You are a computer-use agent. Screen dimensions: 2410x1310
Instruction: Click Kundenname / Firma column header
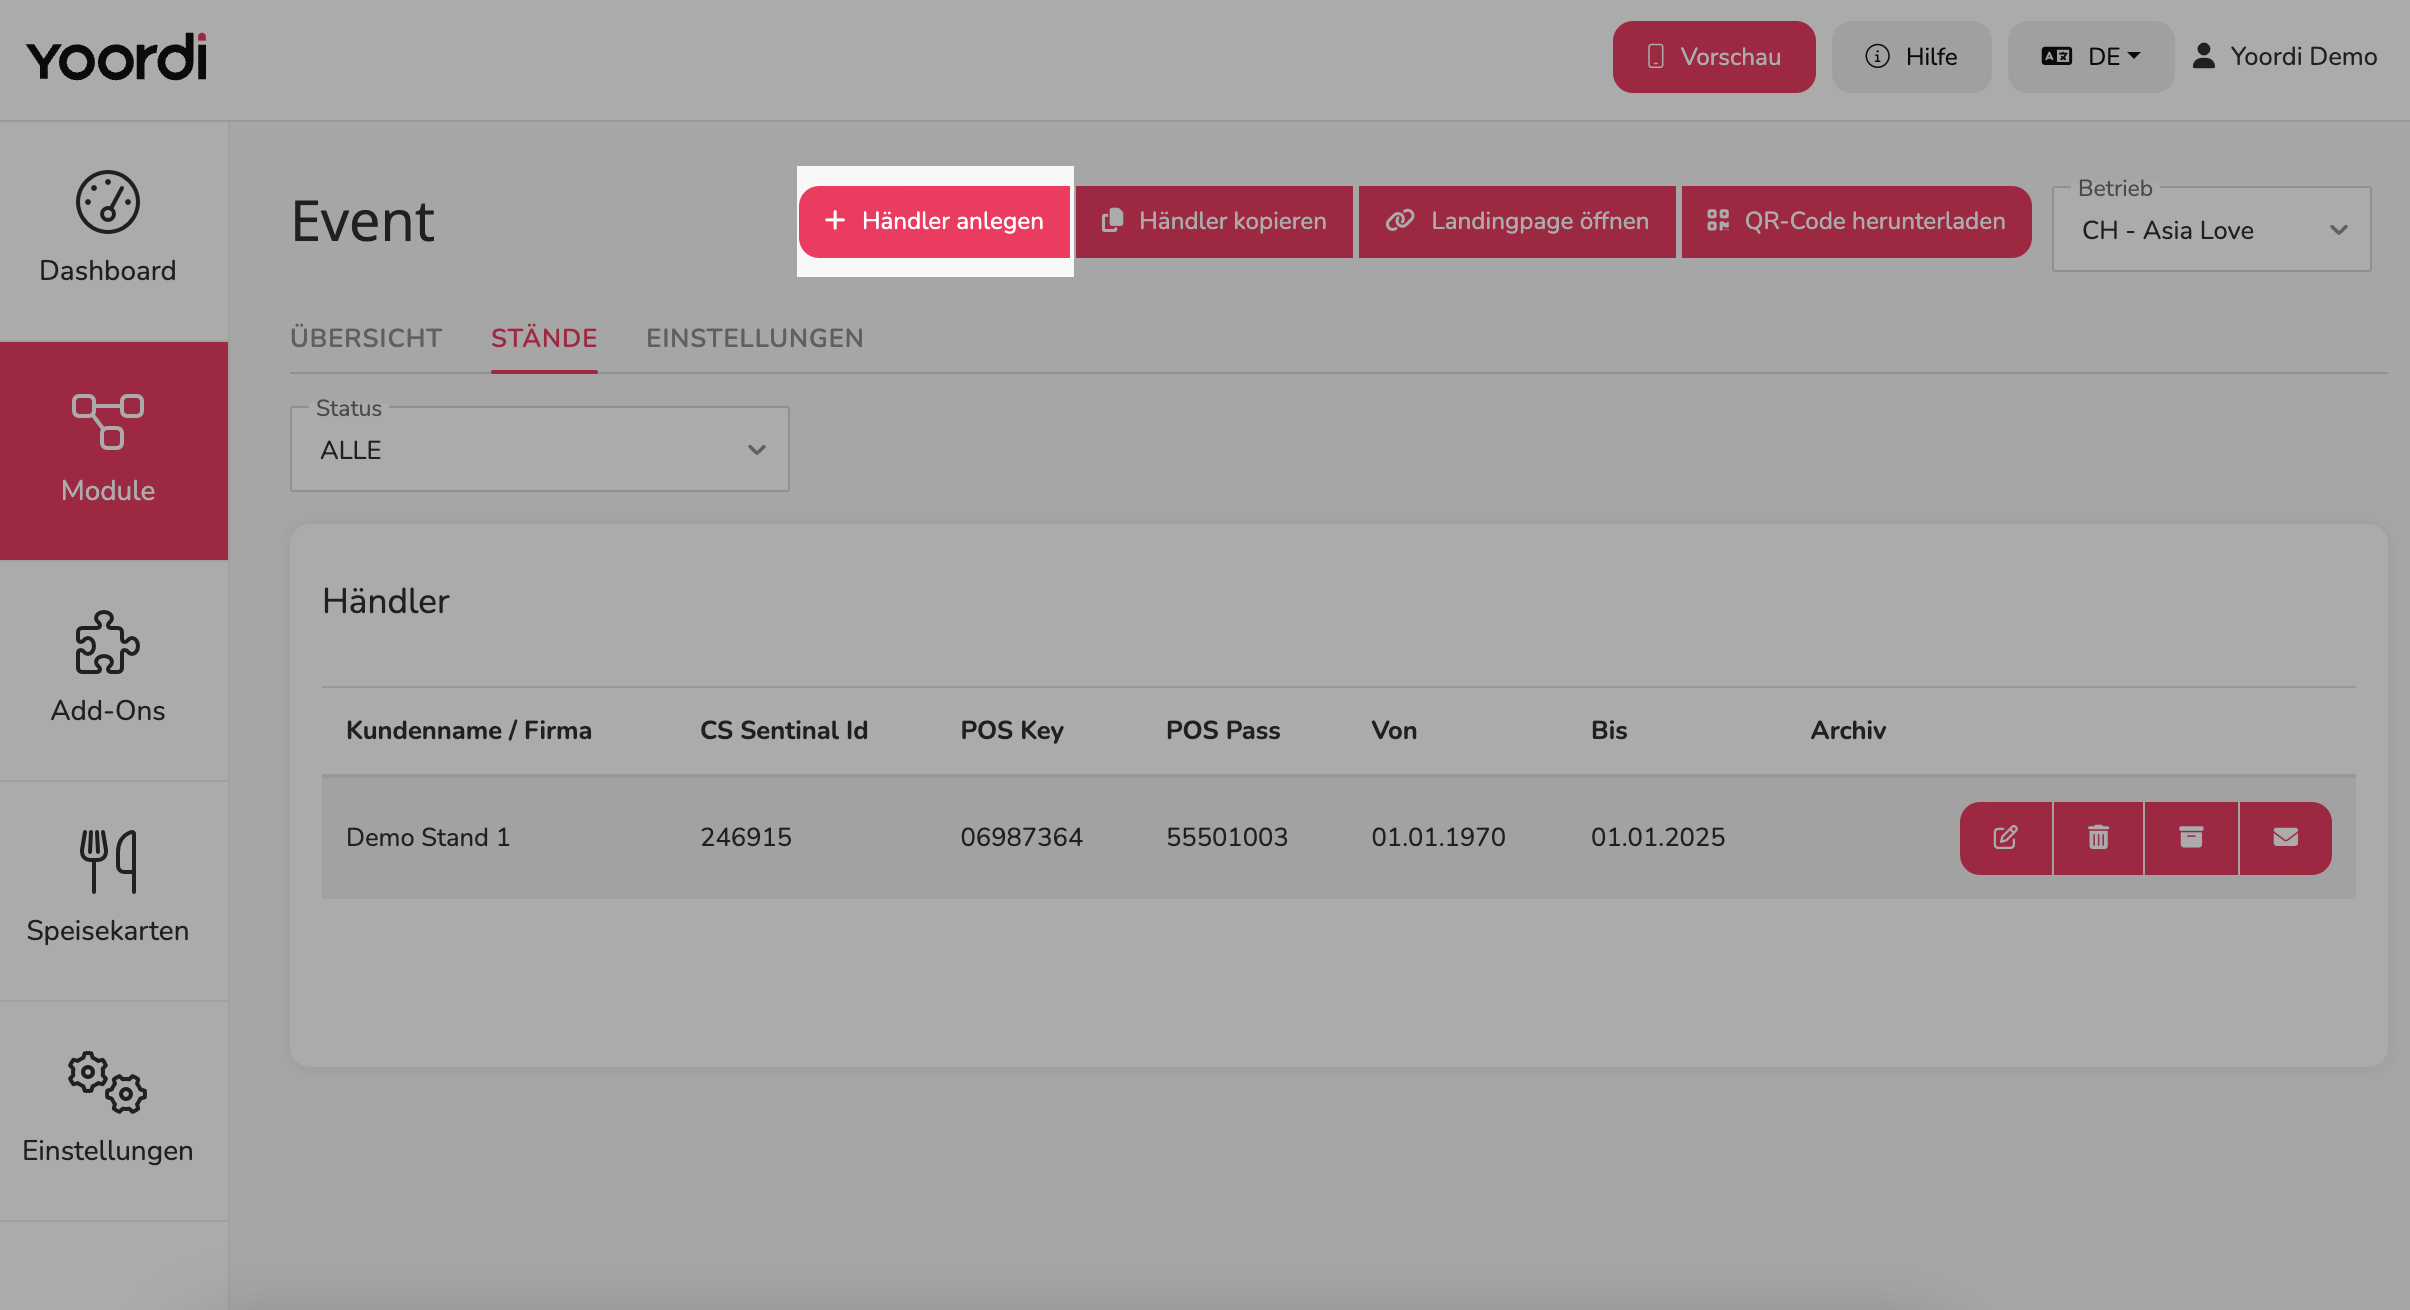point(469,731)
